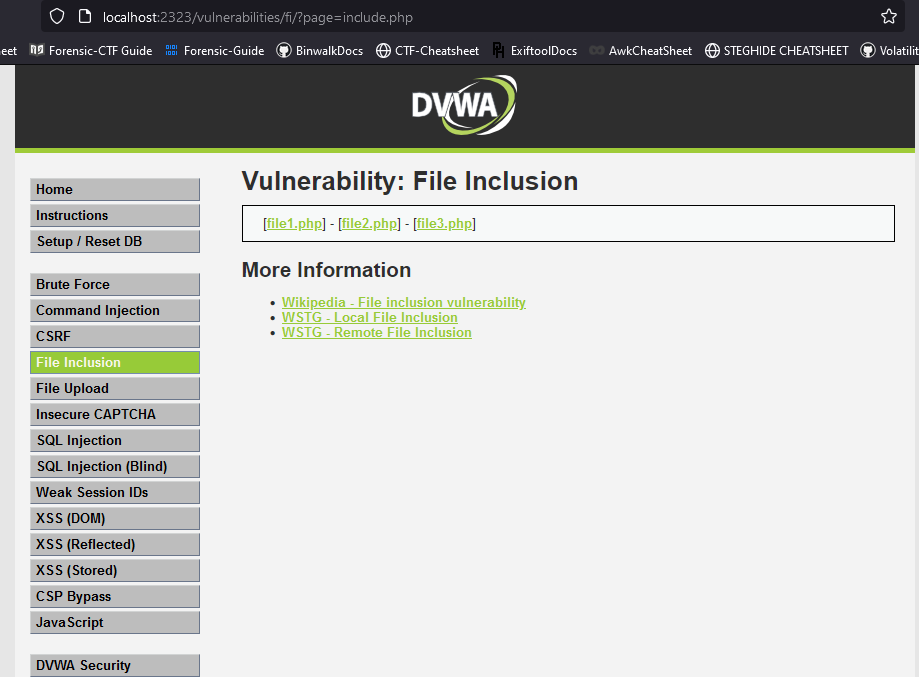Open the file3.php link
Screen dimensions: 919x677
tap(444, 223)
